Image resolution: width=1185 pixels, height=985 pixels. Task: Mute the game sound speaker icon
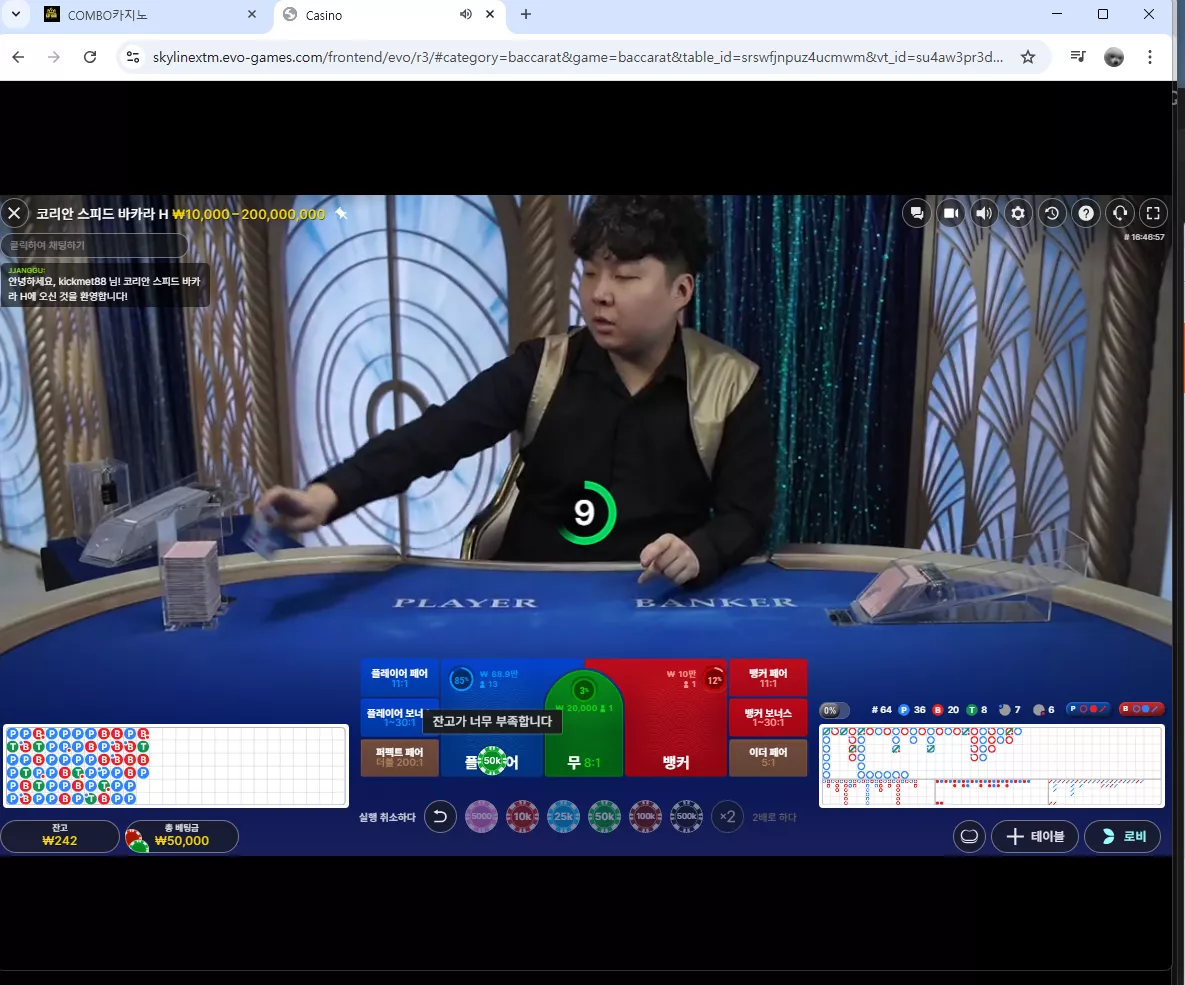(x=984, y=213)
